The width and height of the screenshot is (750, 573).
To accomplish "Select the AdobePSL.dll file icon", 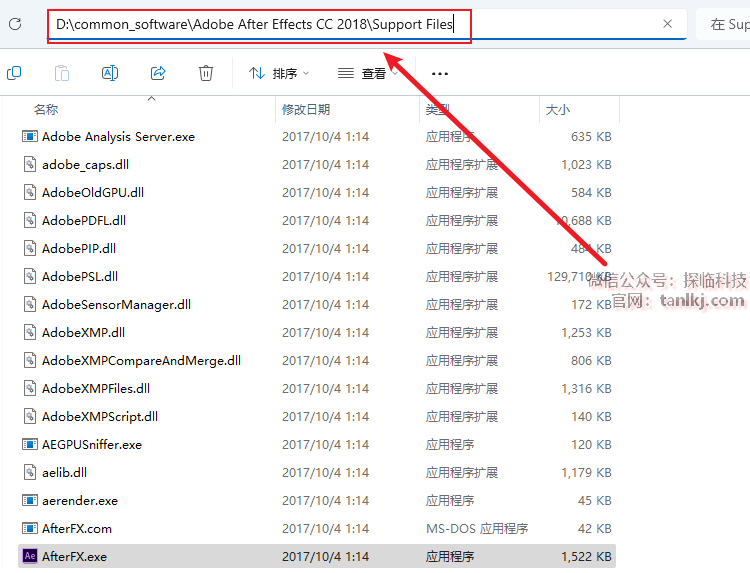I will (30, 276).
